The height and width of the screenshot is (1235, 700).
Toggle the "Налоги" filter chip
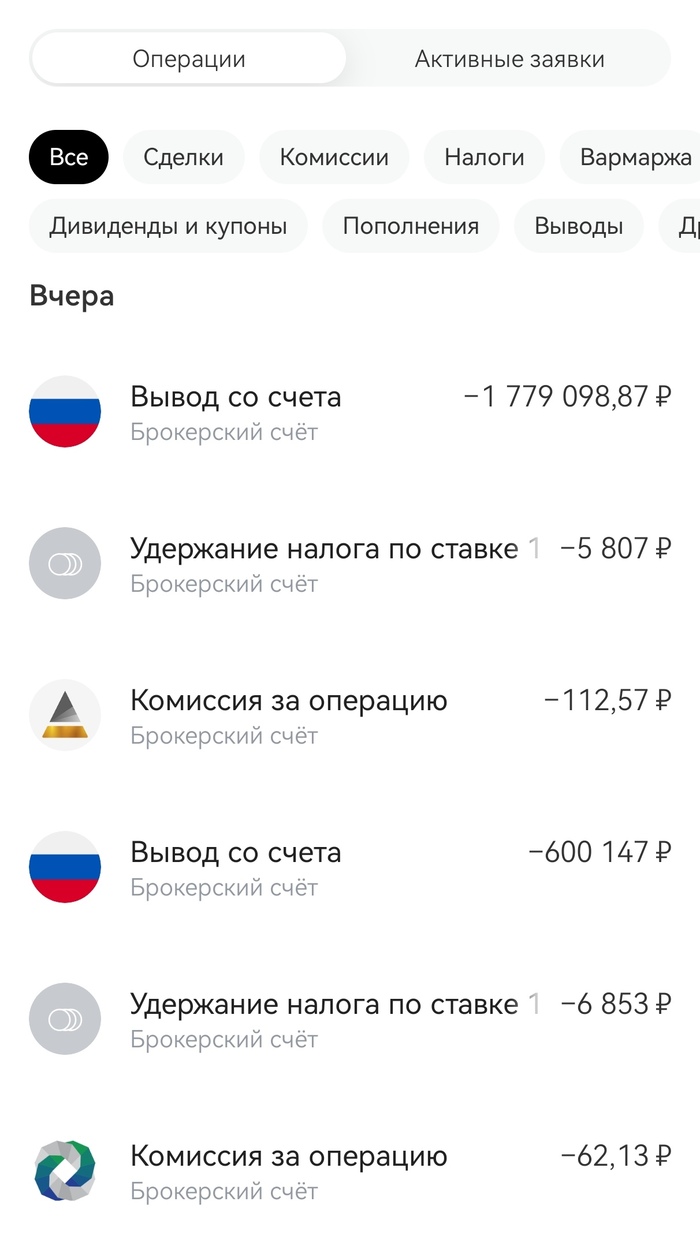tap(484, 156)
